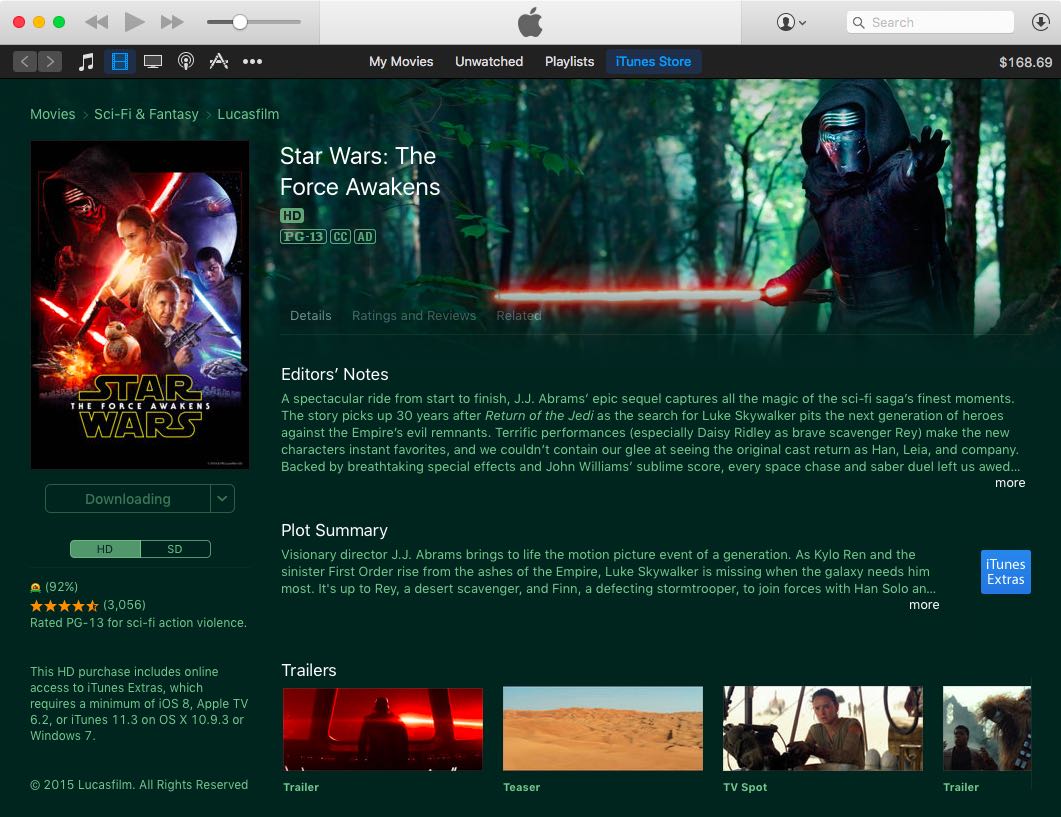Viewport: 1061px width, 817px height.
Task: Click the play button in toolbar
Action: [134, 22]
